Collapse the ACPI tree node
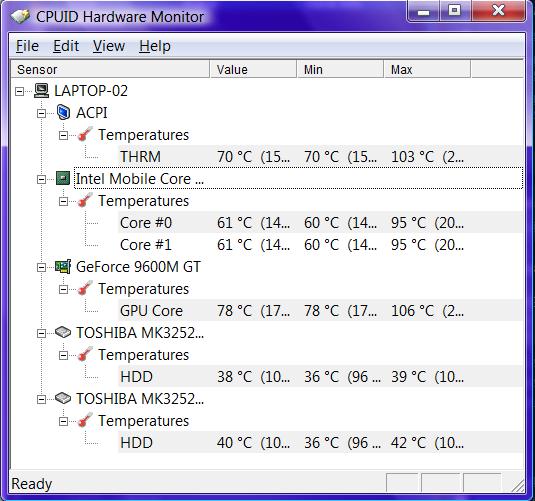Viewport: 535px width, 501px height. (x=41, y=113)
